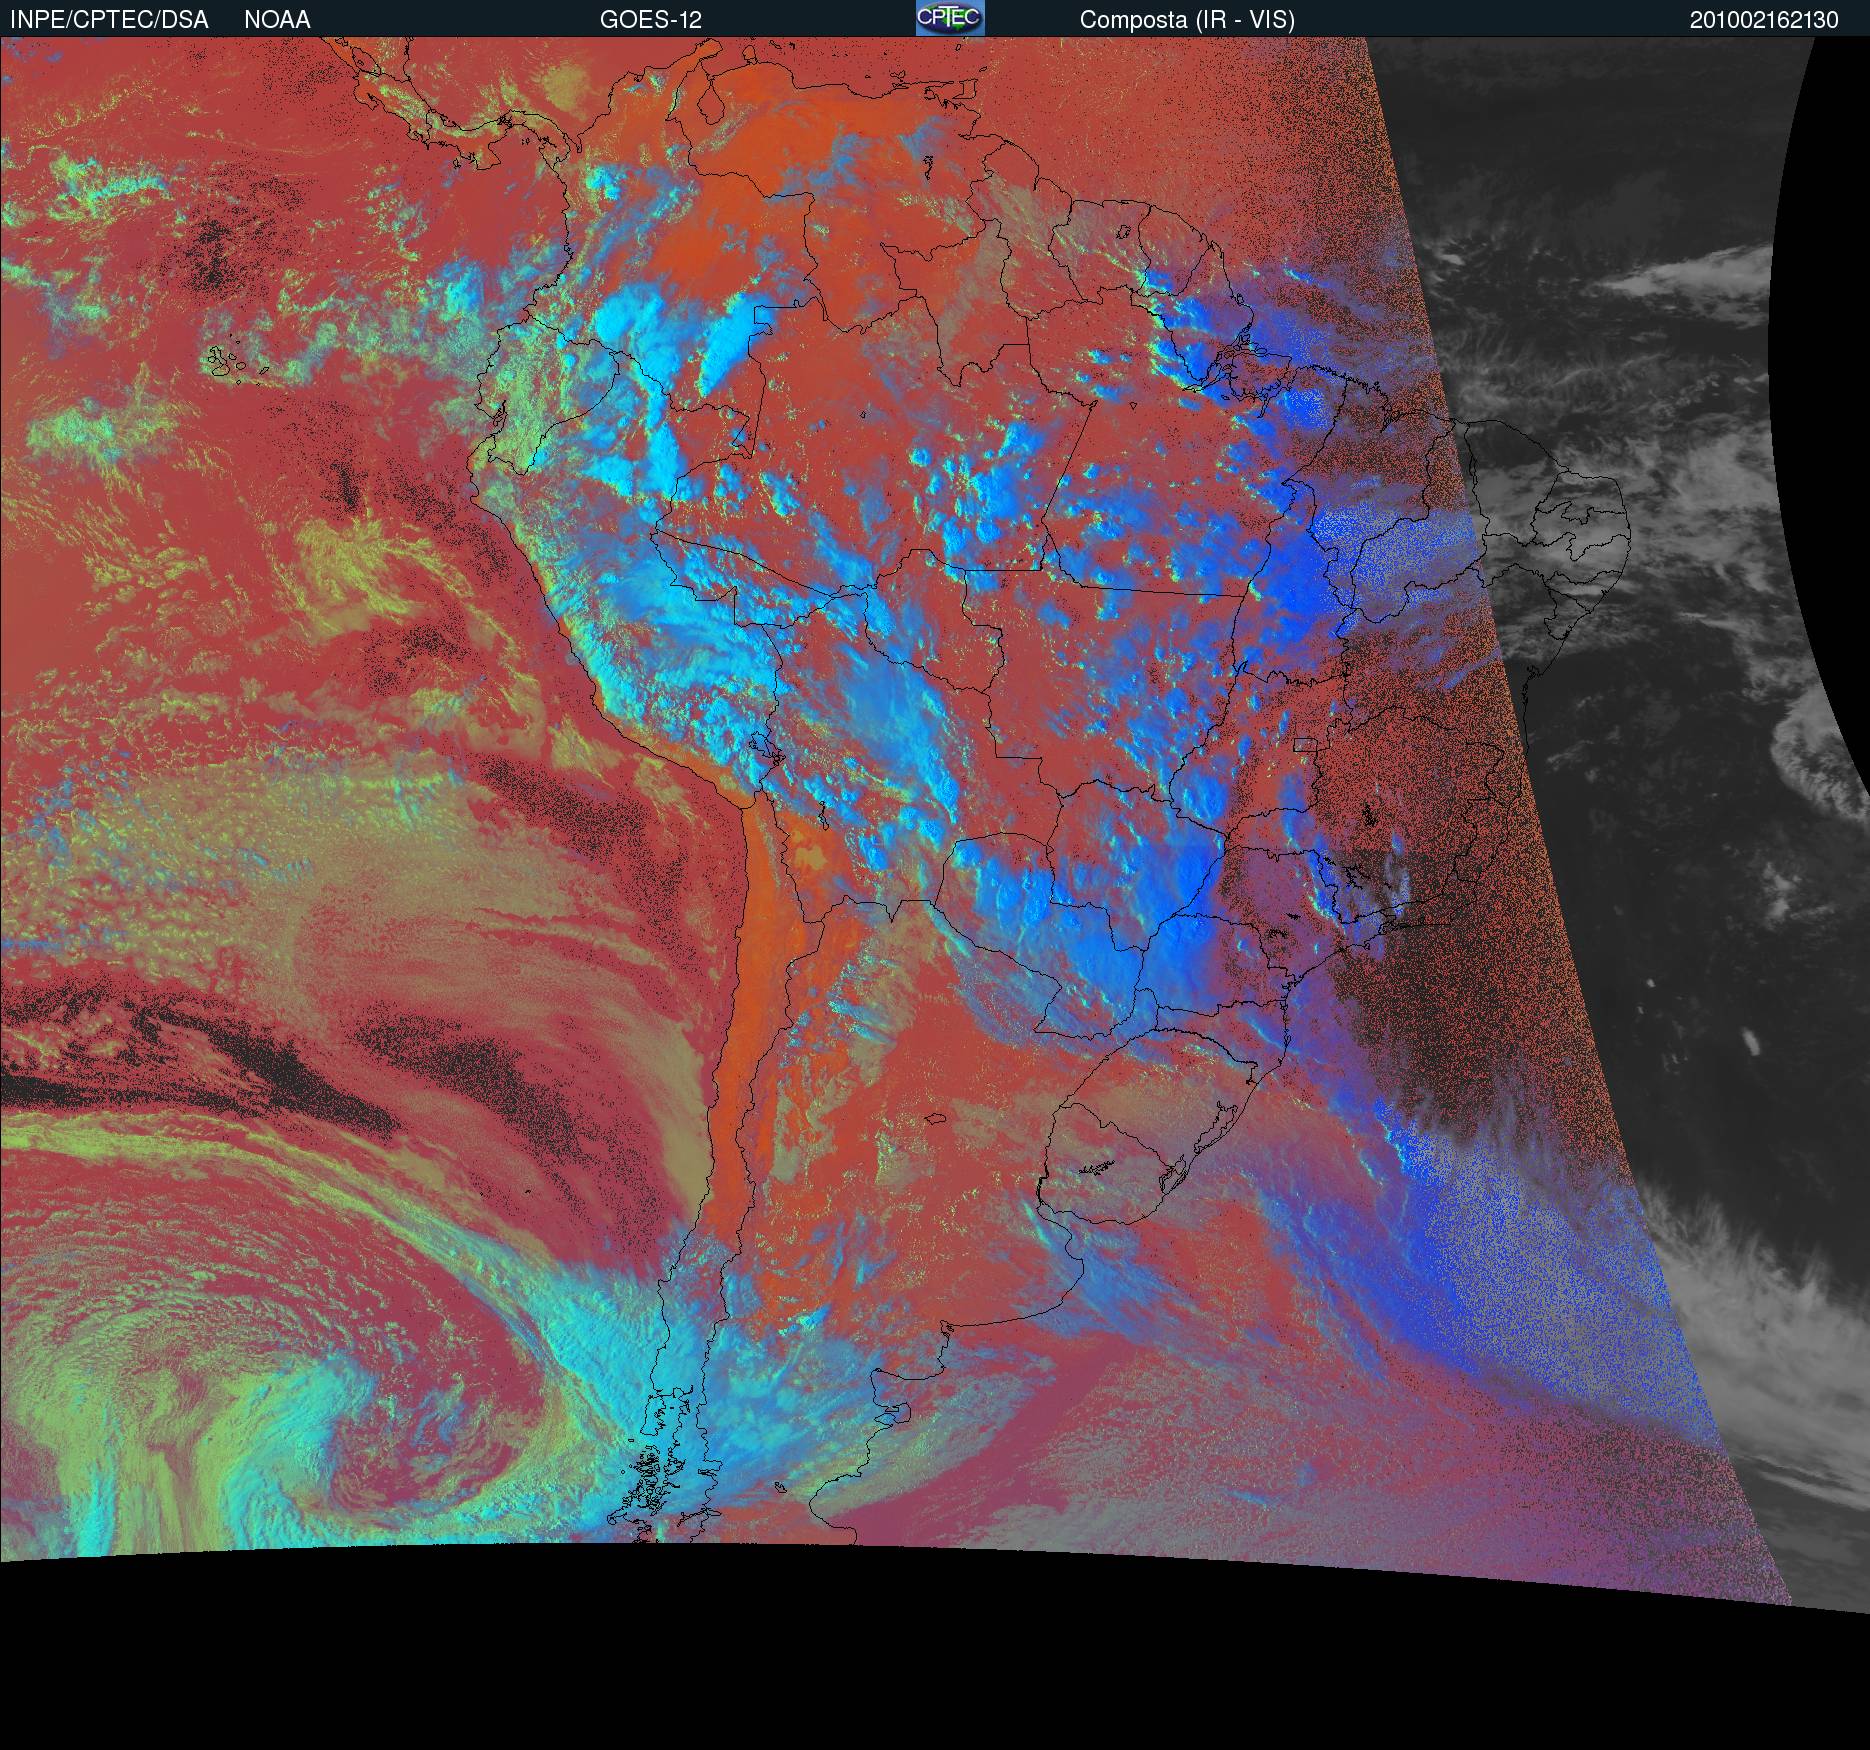Click the 201002162130 timestamp

click(x=1764, y=19)
